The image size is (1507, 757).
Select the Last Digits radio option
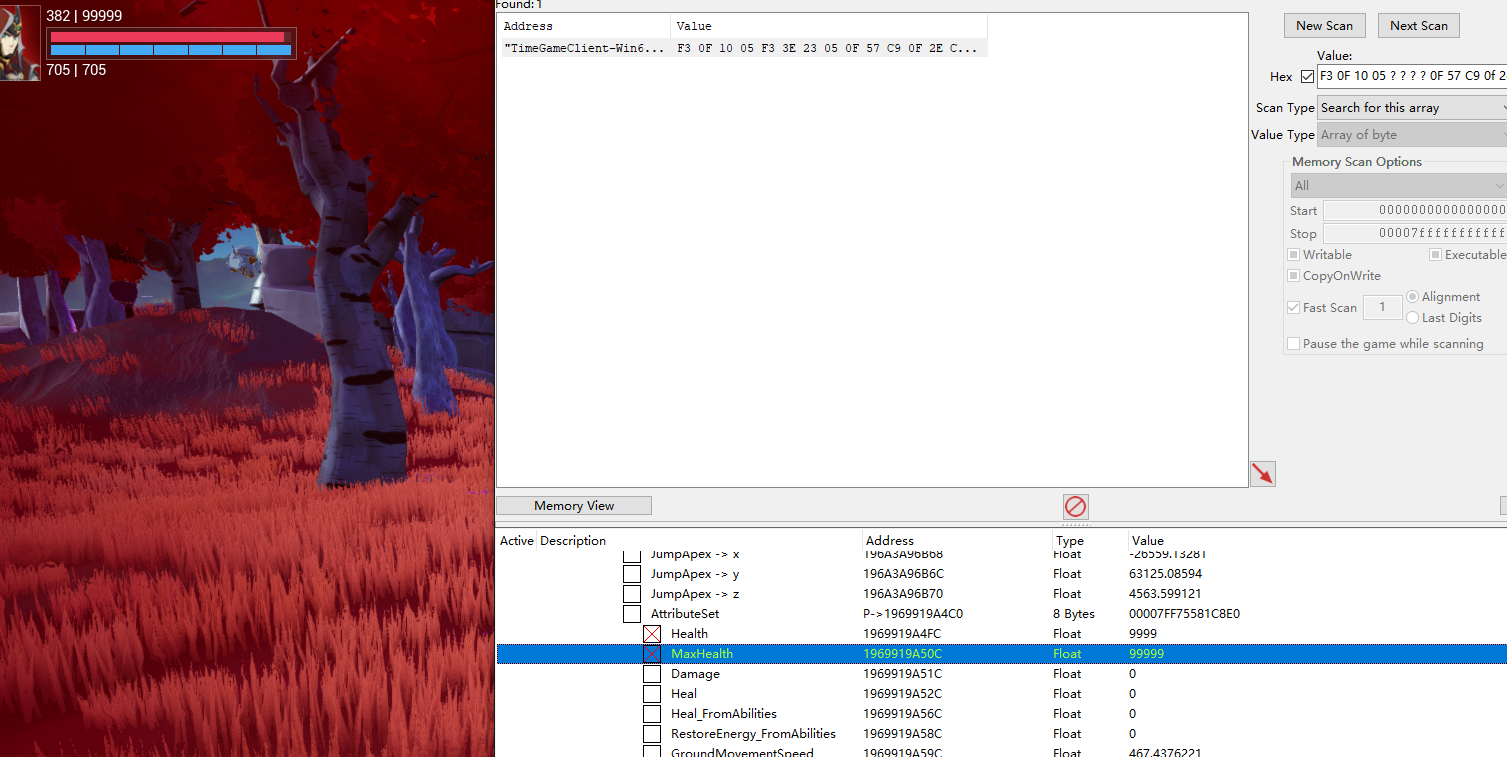(x=1412, y=318)
